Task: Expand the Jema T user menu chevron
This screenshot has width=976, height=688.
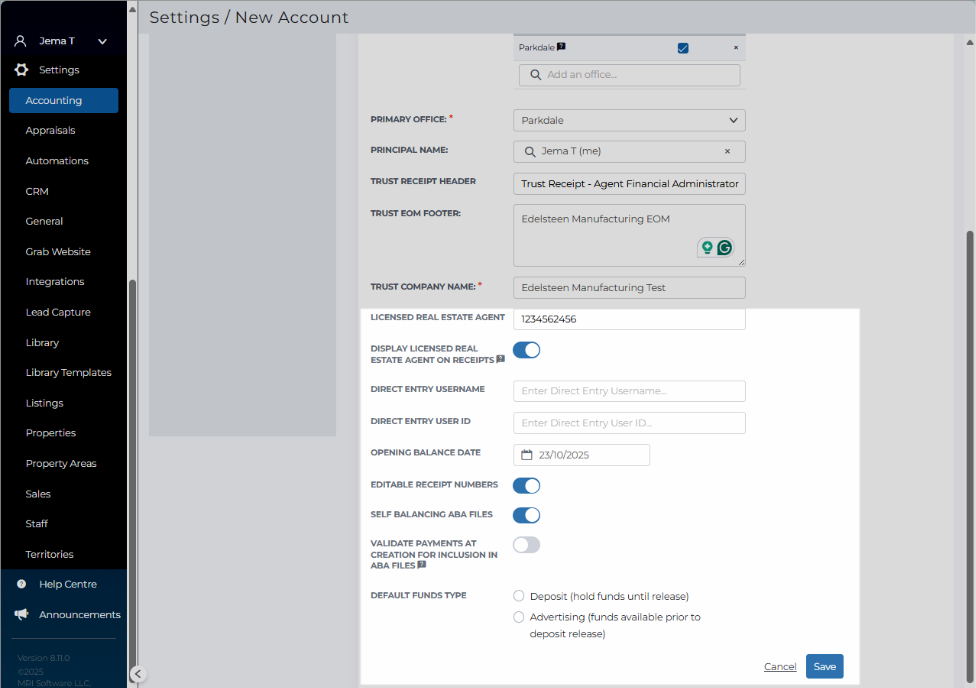Action: tap(103, 42)
